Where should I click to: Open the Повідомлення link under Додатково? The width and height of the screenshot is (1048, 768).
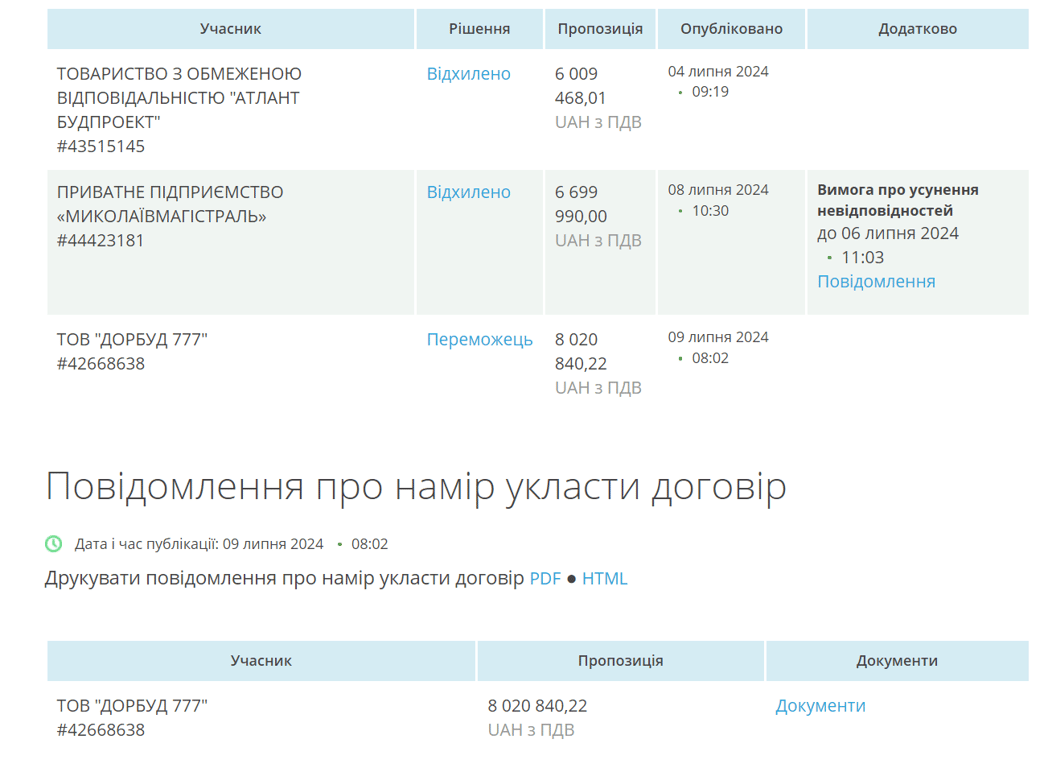(x=875, y=280)
